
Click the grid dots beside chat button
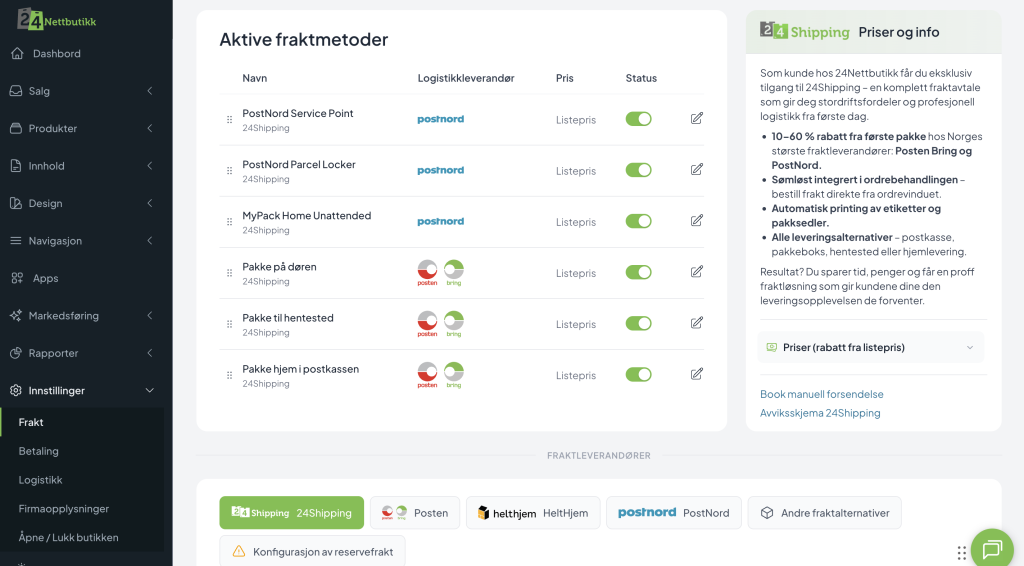click(x=961, y=553)
